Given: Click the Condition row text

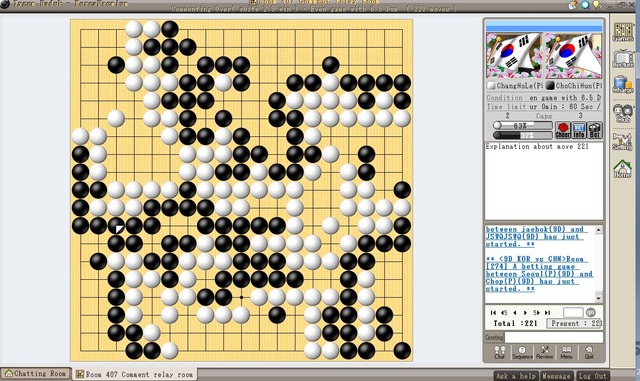Looking at the screenshot, I should click(x=544, y=98).
